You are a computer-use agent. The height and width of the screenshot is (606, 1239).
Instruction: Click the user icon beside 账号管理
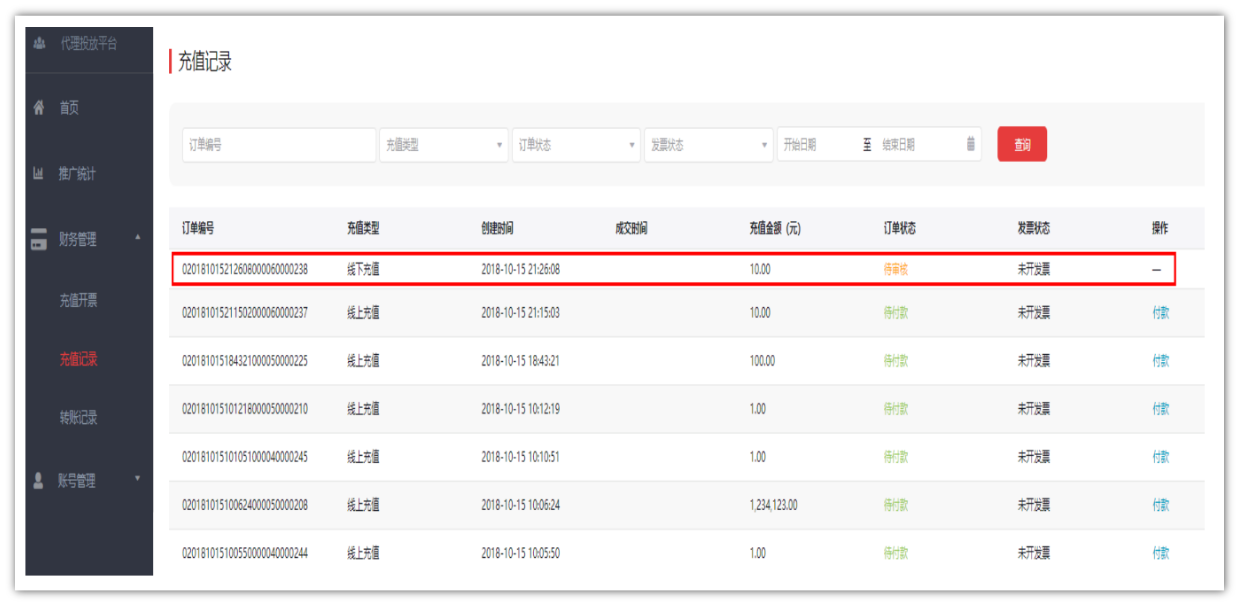point(40,481)
